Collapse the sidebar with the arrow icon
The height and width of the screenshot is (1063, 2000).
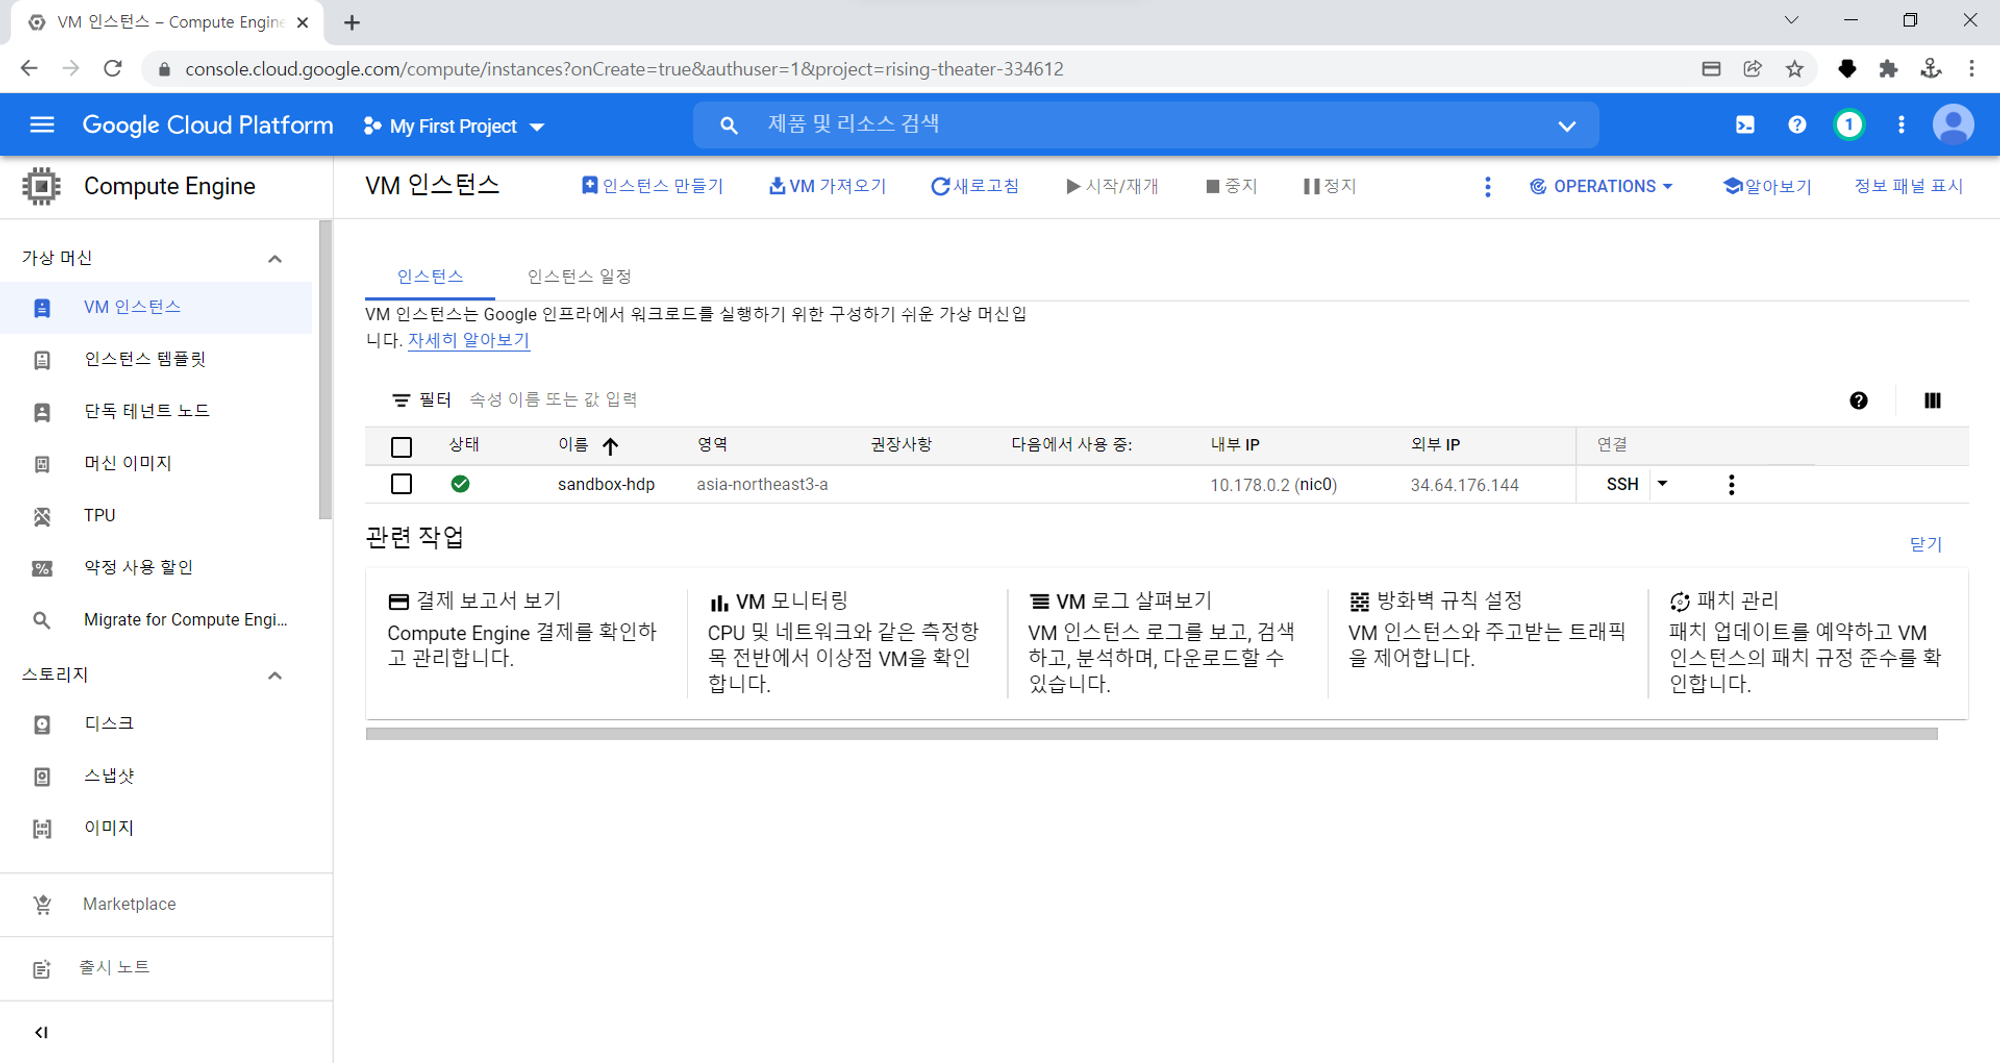click(x=41, y=1032)
